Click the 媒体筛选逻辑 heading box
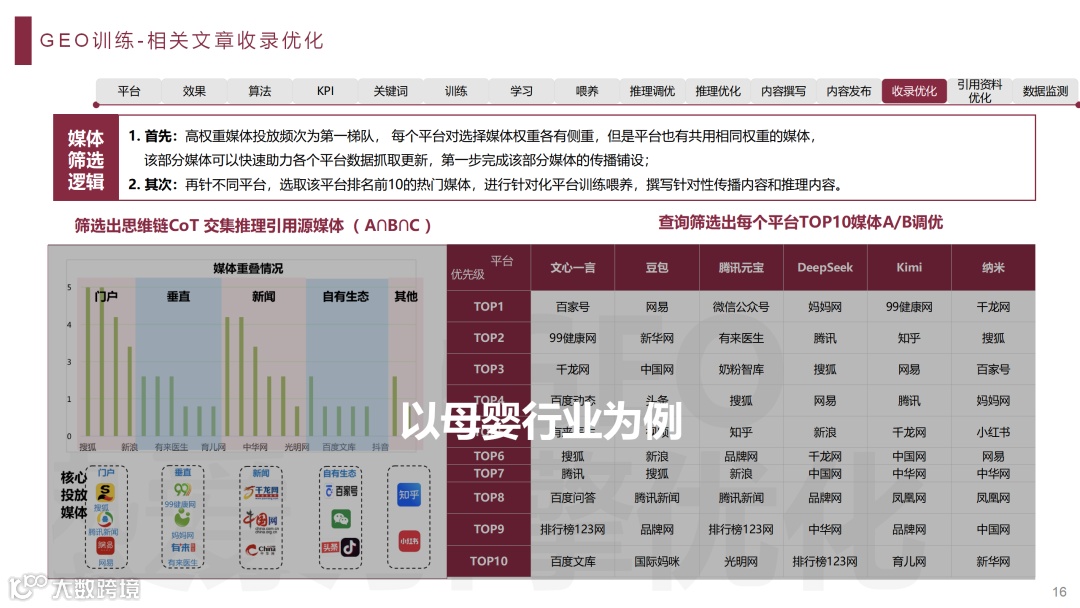 (x=86, y=160)
